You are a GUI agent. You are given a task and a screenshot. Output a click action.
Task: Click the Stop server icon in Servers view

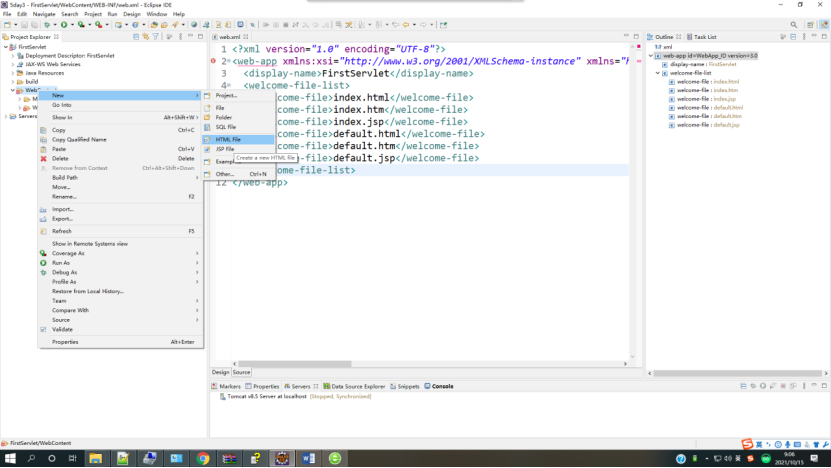(783, 386)
